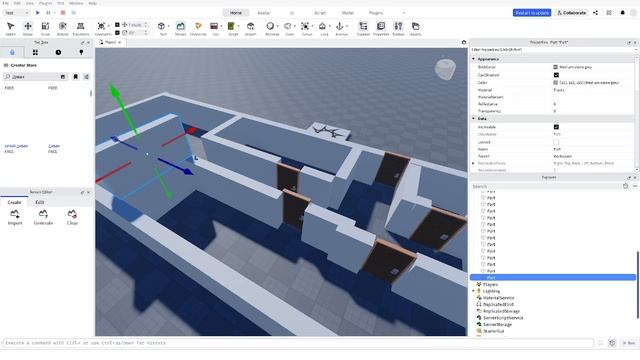Click the Explorer search field
This screenshot has width=640, height=360.
546,186
